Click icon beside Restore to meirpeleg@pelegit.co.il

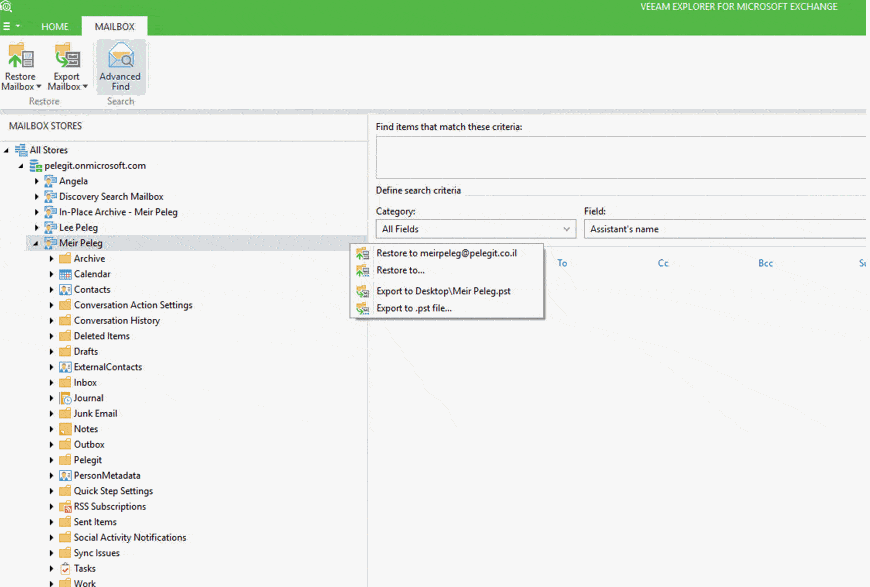pyautogui.click(x=362, y=254)
